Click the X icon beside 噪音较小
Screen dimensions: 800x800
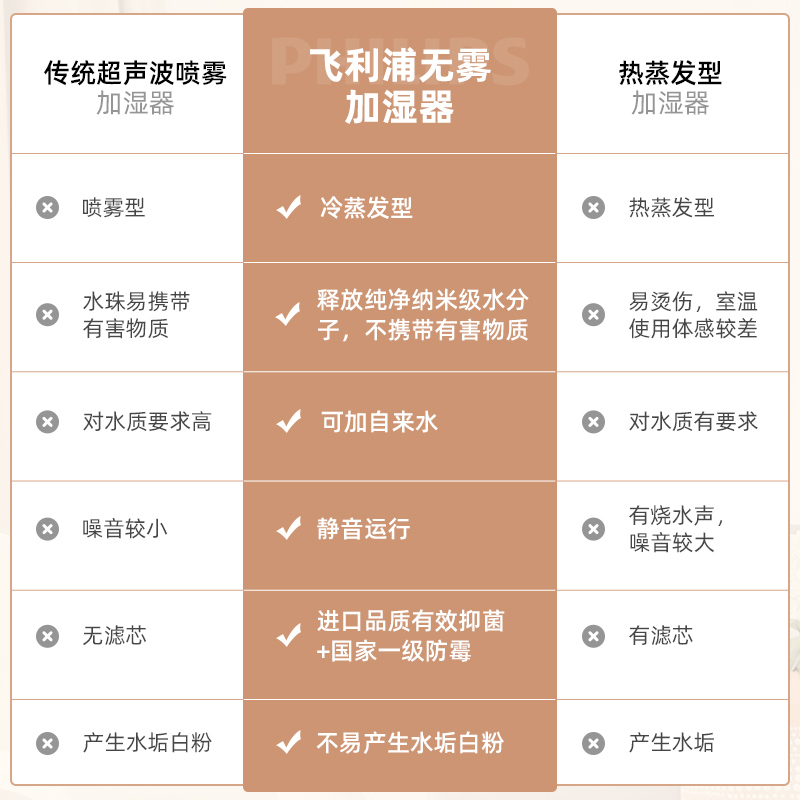click(x=47, y=529)
